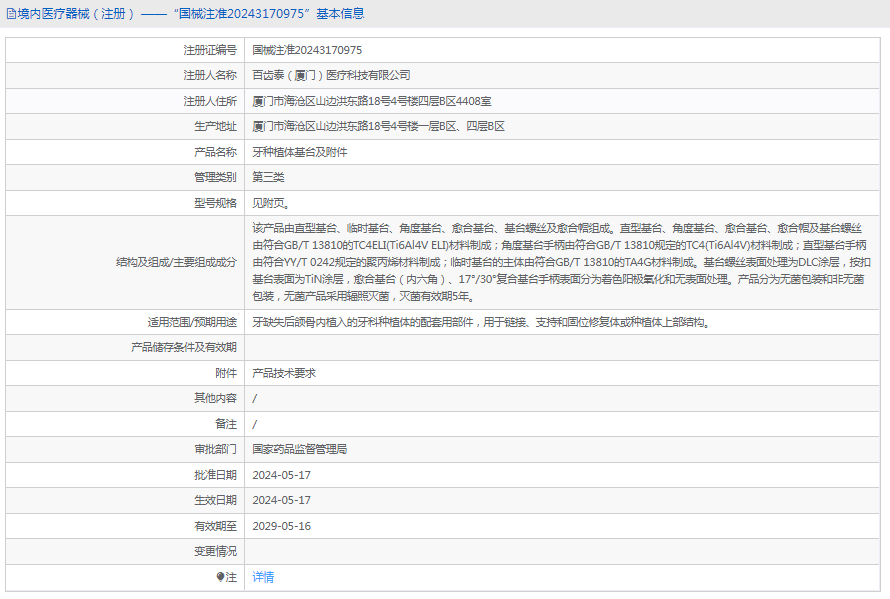Viewport: 890px width, 599px height.
Task: Select the registration number value 国械注准20243170975
Action: click(x=307, y=50)
